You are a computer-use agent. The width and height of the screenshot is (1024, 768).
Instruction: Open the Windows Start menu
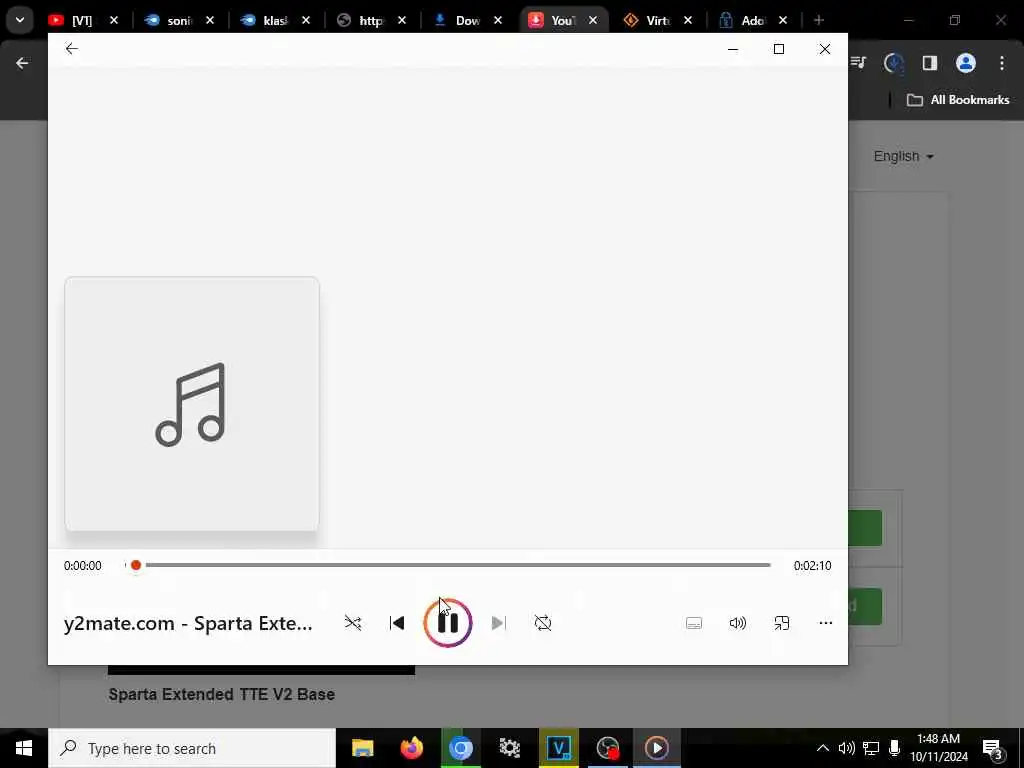(24, 748)
